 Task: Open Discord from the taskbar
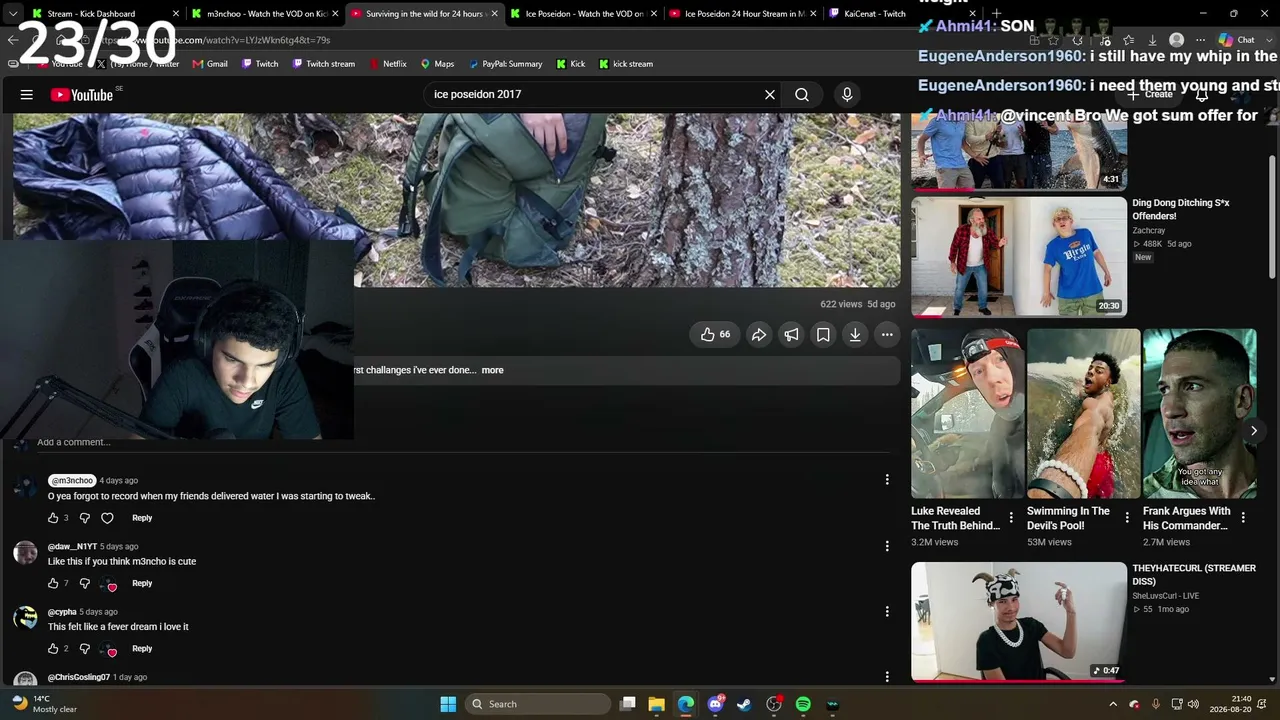(716, 704)
